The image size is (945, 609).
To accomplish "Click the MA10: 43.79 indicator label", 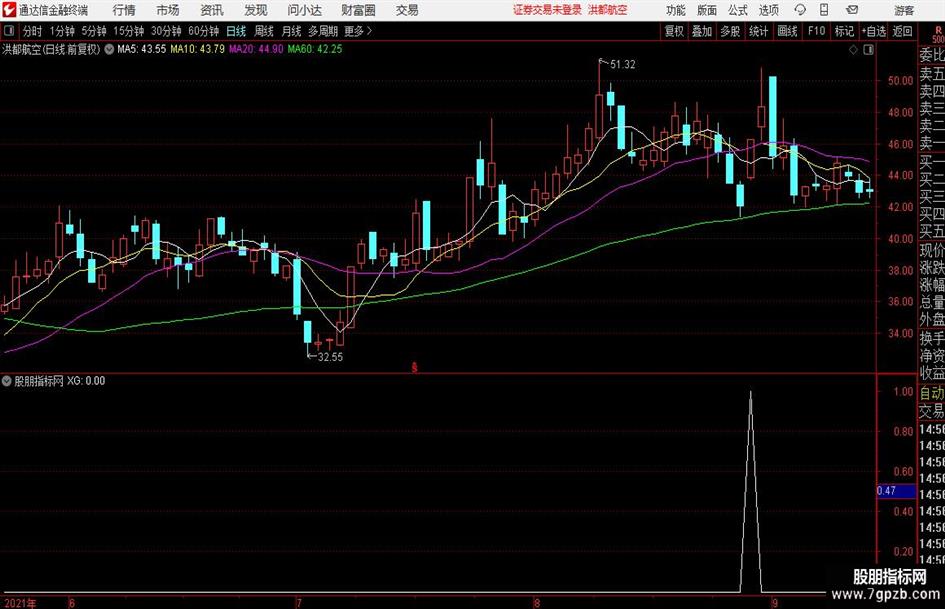I will (197, 49).
